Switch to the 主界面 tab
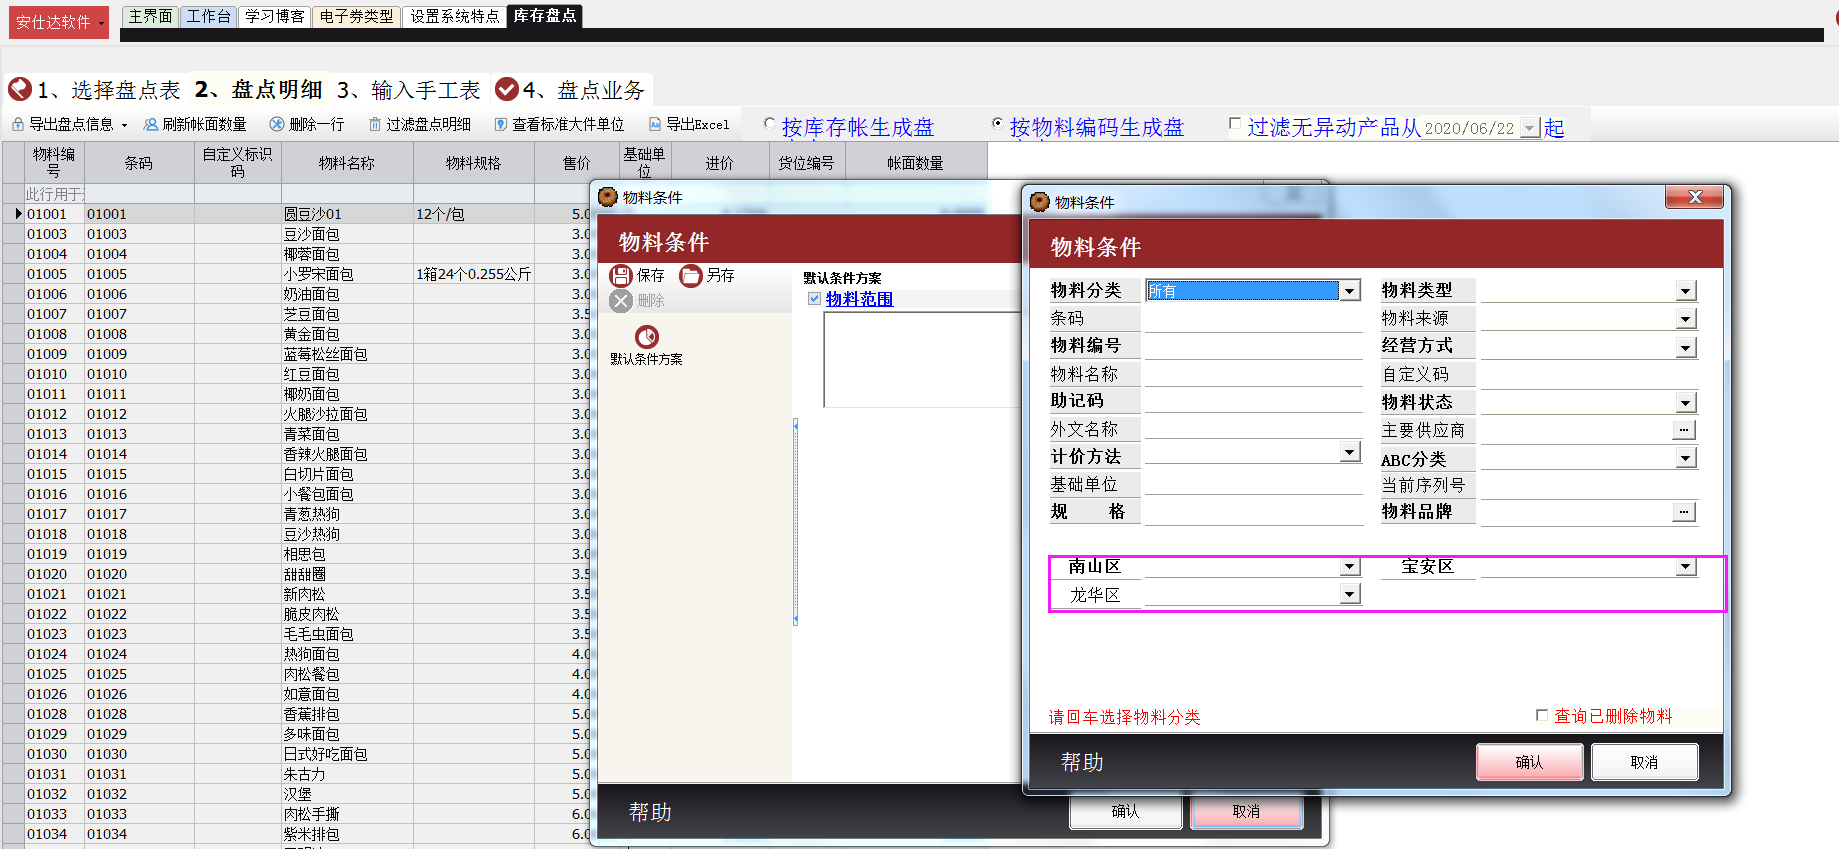The height and width of the screenshot is (849, 1839). click(150, 16)
